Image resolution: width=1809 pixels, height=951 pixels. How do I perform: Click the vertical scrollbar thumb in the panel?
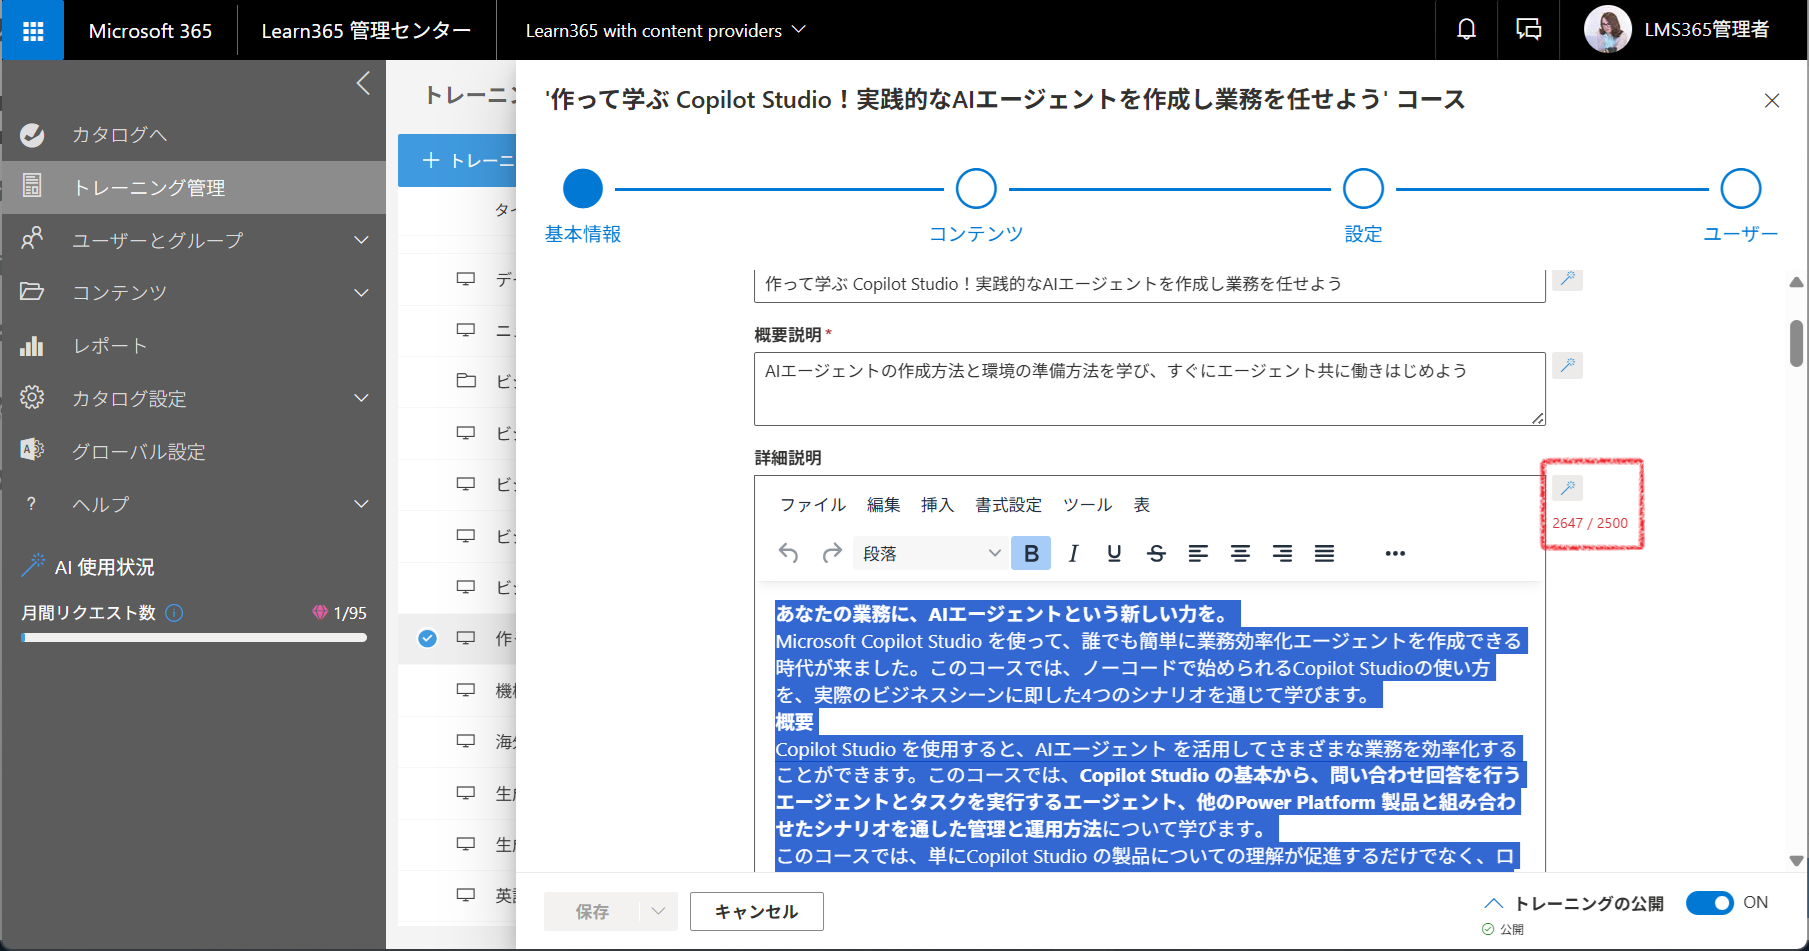[1796, 343]
